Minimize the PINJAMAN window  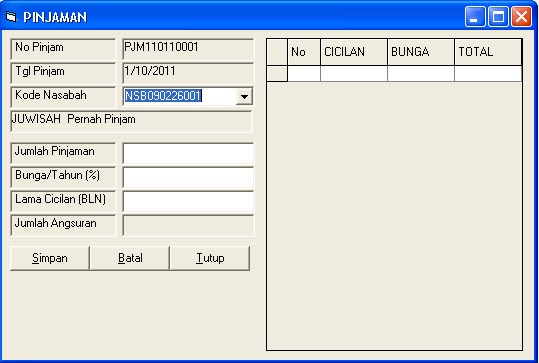pyautogui.click(x=475, y=16)
